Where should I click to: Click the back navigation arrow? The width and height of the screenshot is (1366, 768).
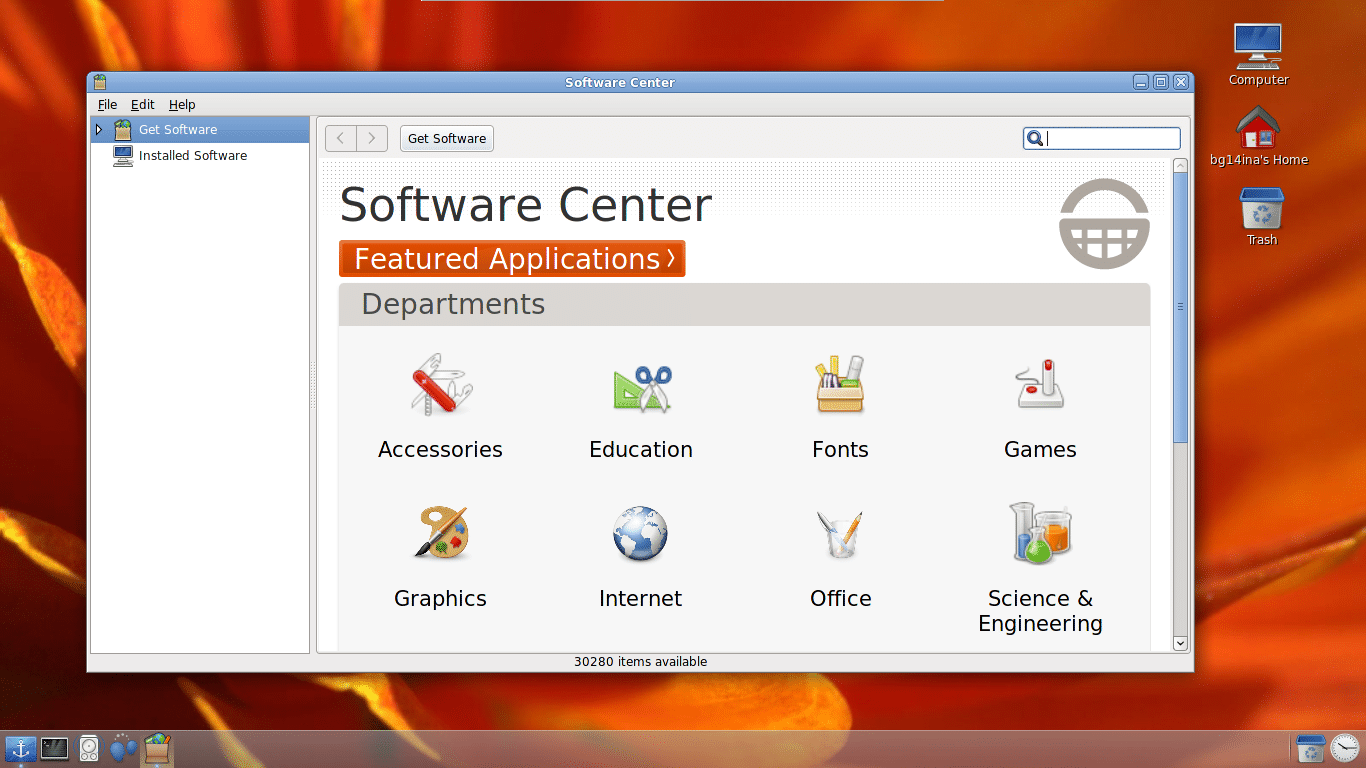pyautogui.click(x=341, y=139)
